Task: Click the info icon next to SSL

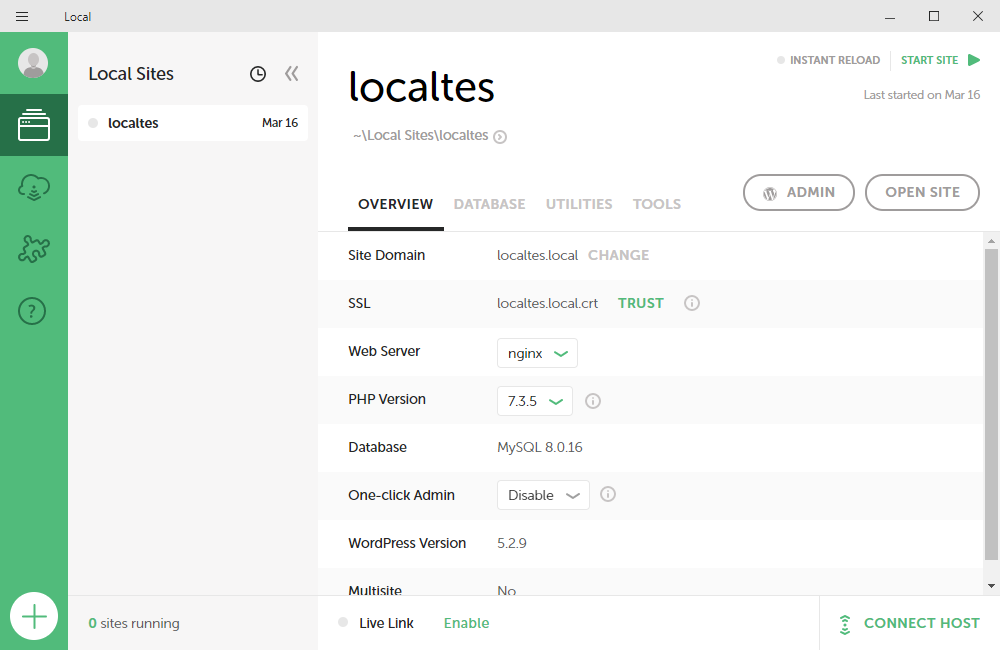Action: (x=691, y=303)
